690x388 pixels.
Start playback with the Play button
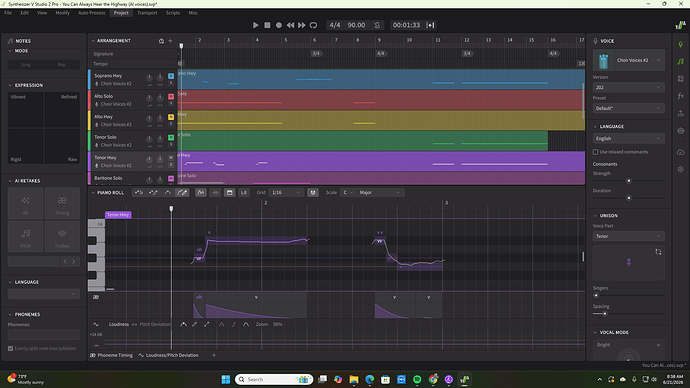(255, 25)
